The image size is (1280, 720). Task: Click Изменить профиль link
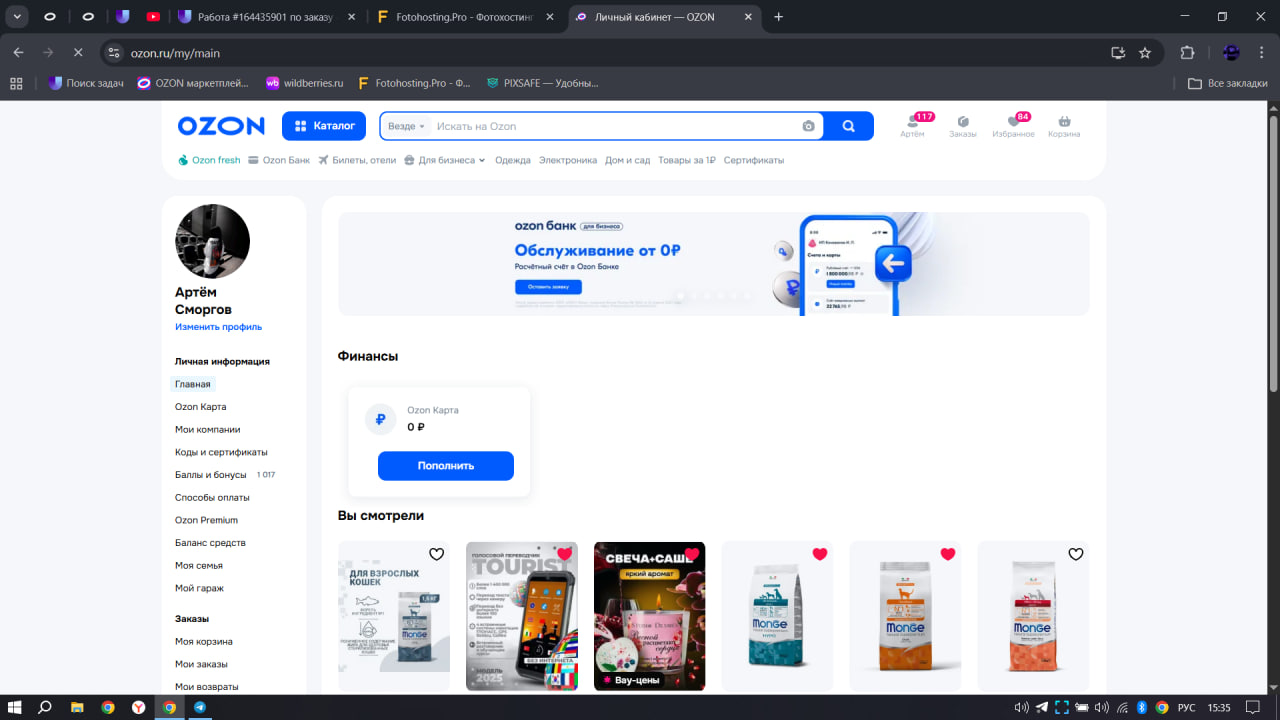click(219, 327)
